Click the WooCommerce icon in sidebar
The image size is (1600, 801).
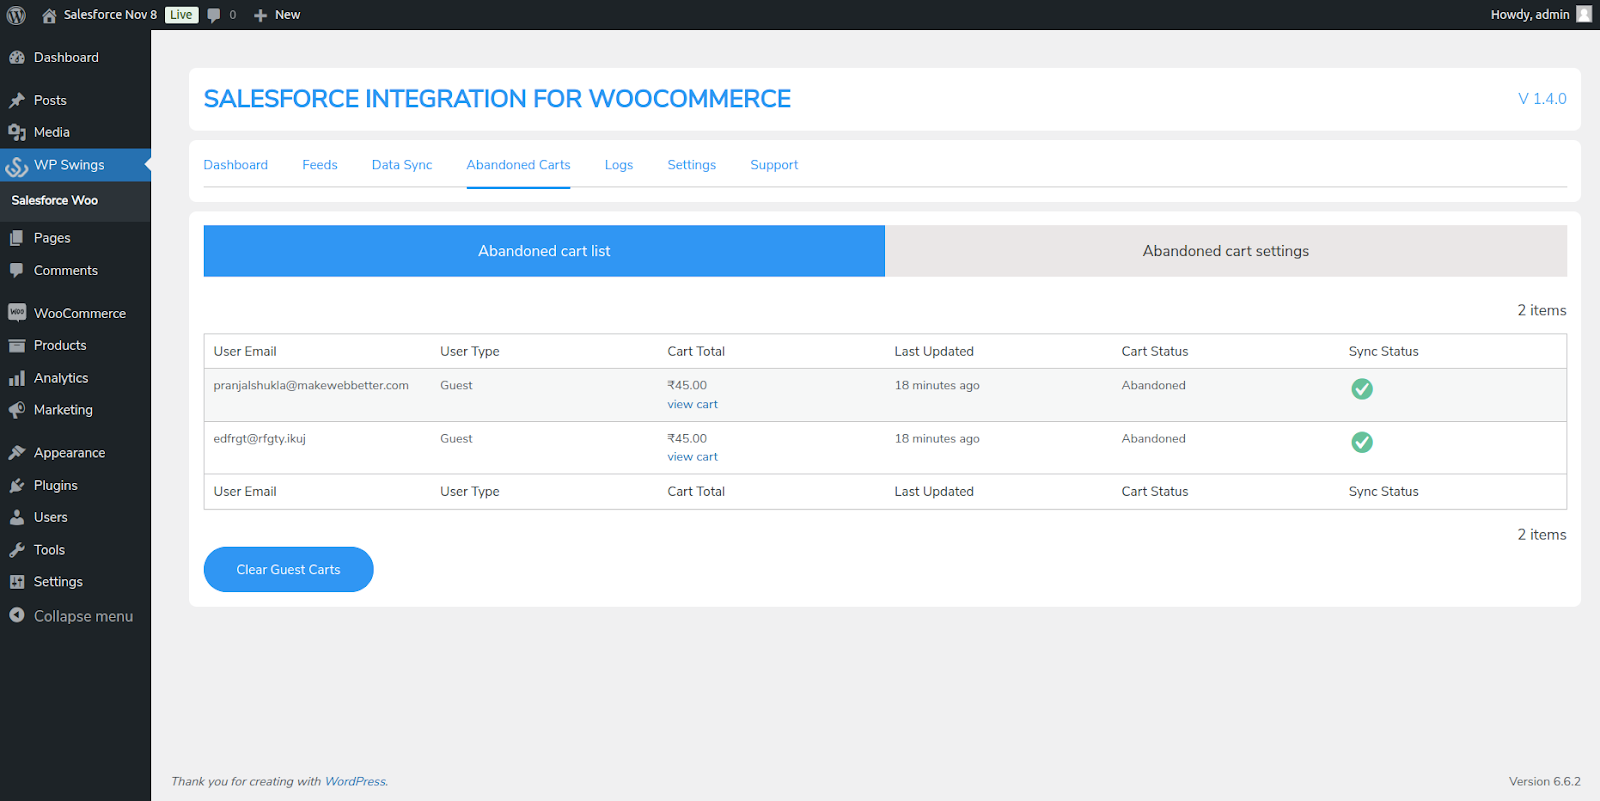(17, 313)
